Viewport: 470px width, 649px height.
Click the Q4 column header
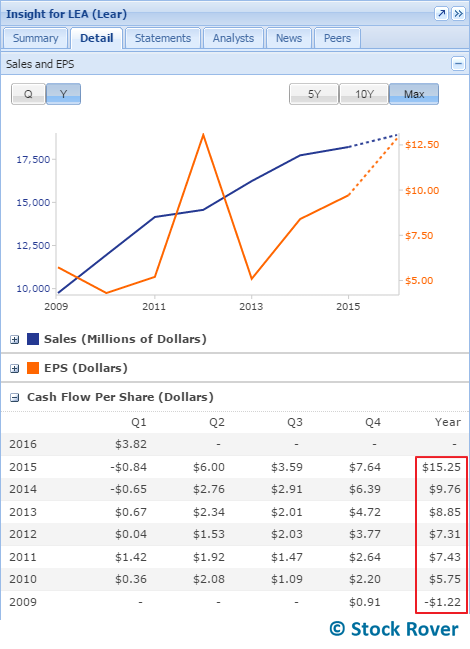pos(373,423)
